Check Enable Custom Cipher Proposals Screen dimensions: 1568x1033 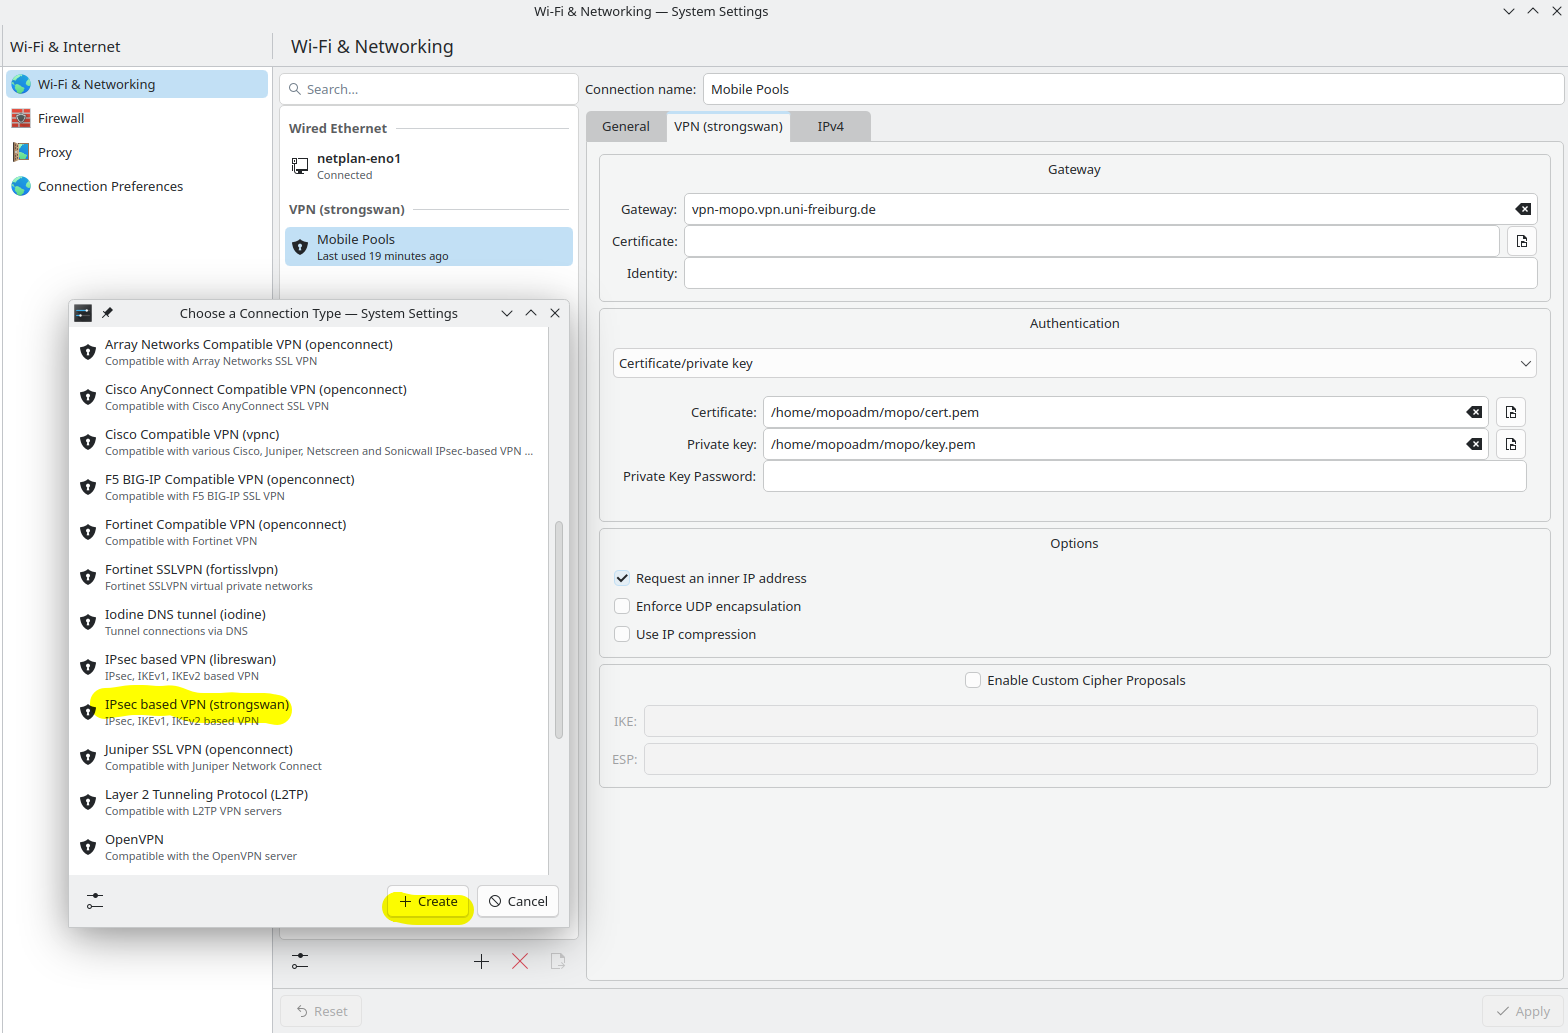(973, 680)
